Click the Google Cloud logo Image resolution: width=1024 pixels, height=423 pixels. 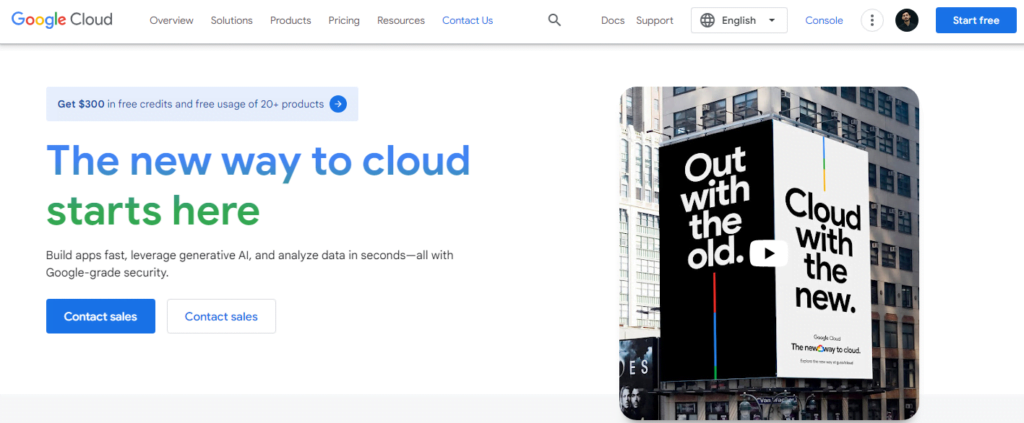[x=62, y=20]
